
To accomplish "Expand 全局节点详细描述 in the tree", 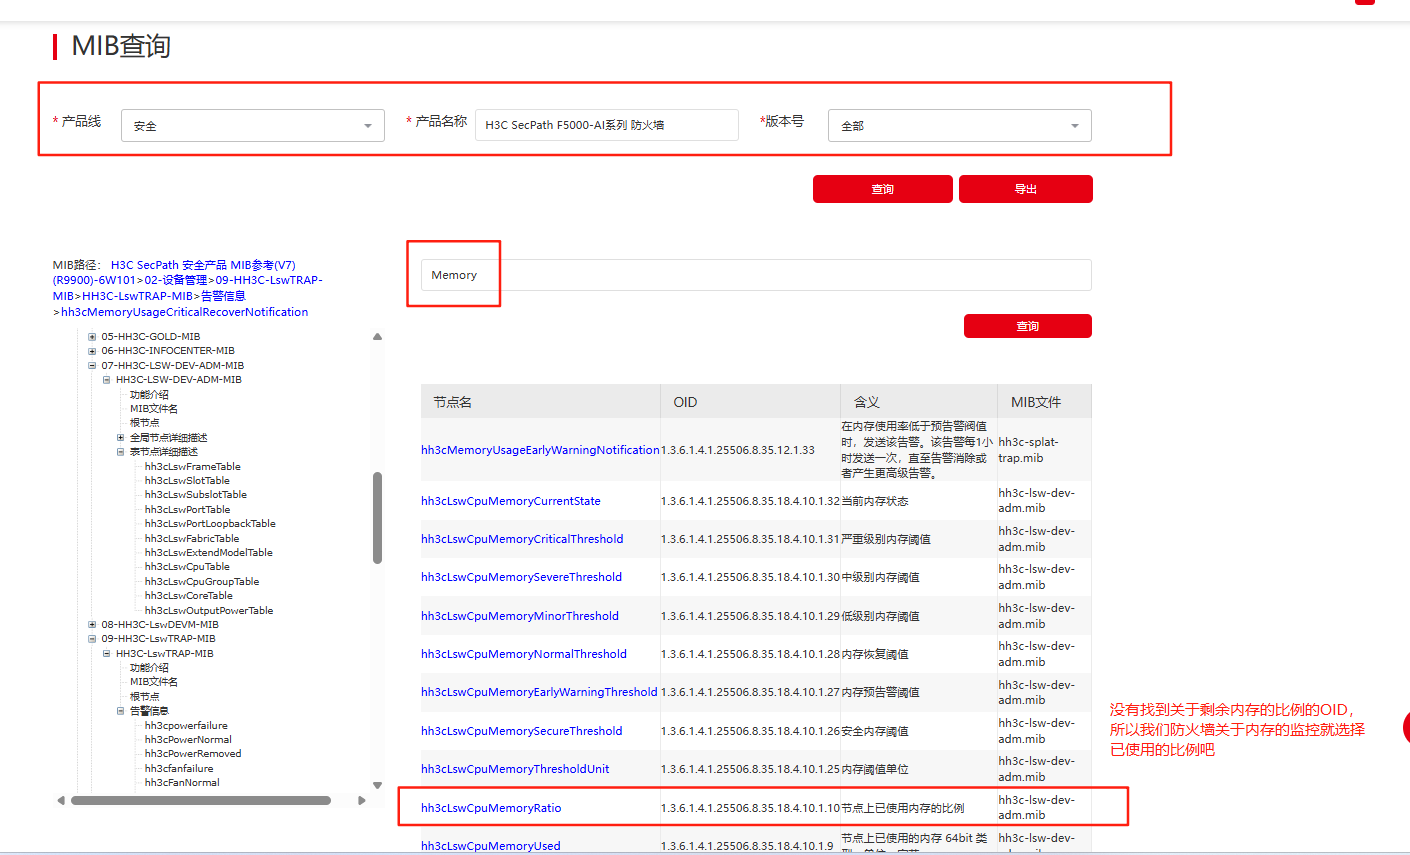I will click(121, 438).
